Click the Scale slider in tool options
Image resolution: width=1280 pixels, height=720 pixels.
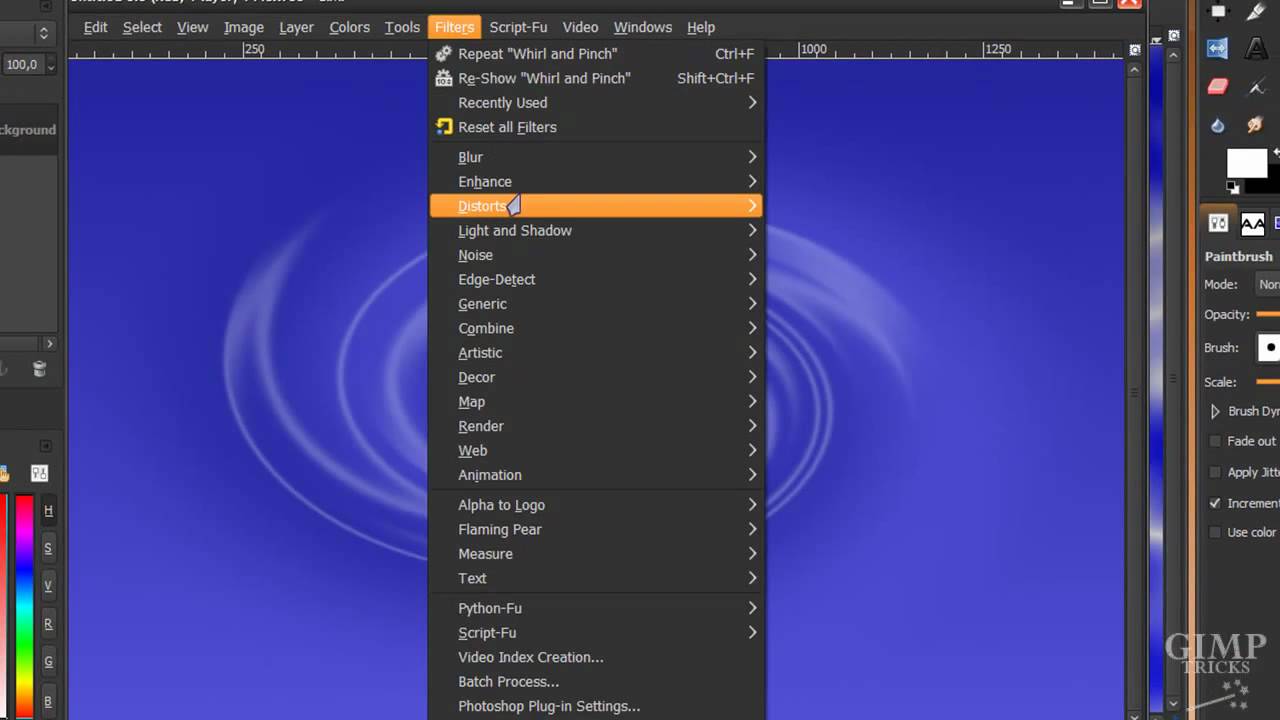tap(1268, 381)
